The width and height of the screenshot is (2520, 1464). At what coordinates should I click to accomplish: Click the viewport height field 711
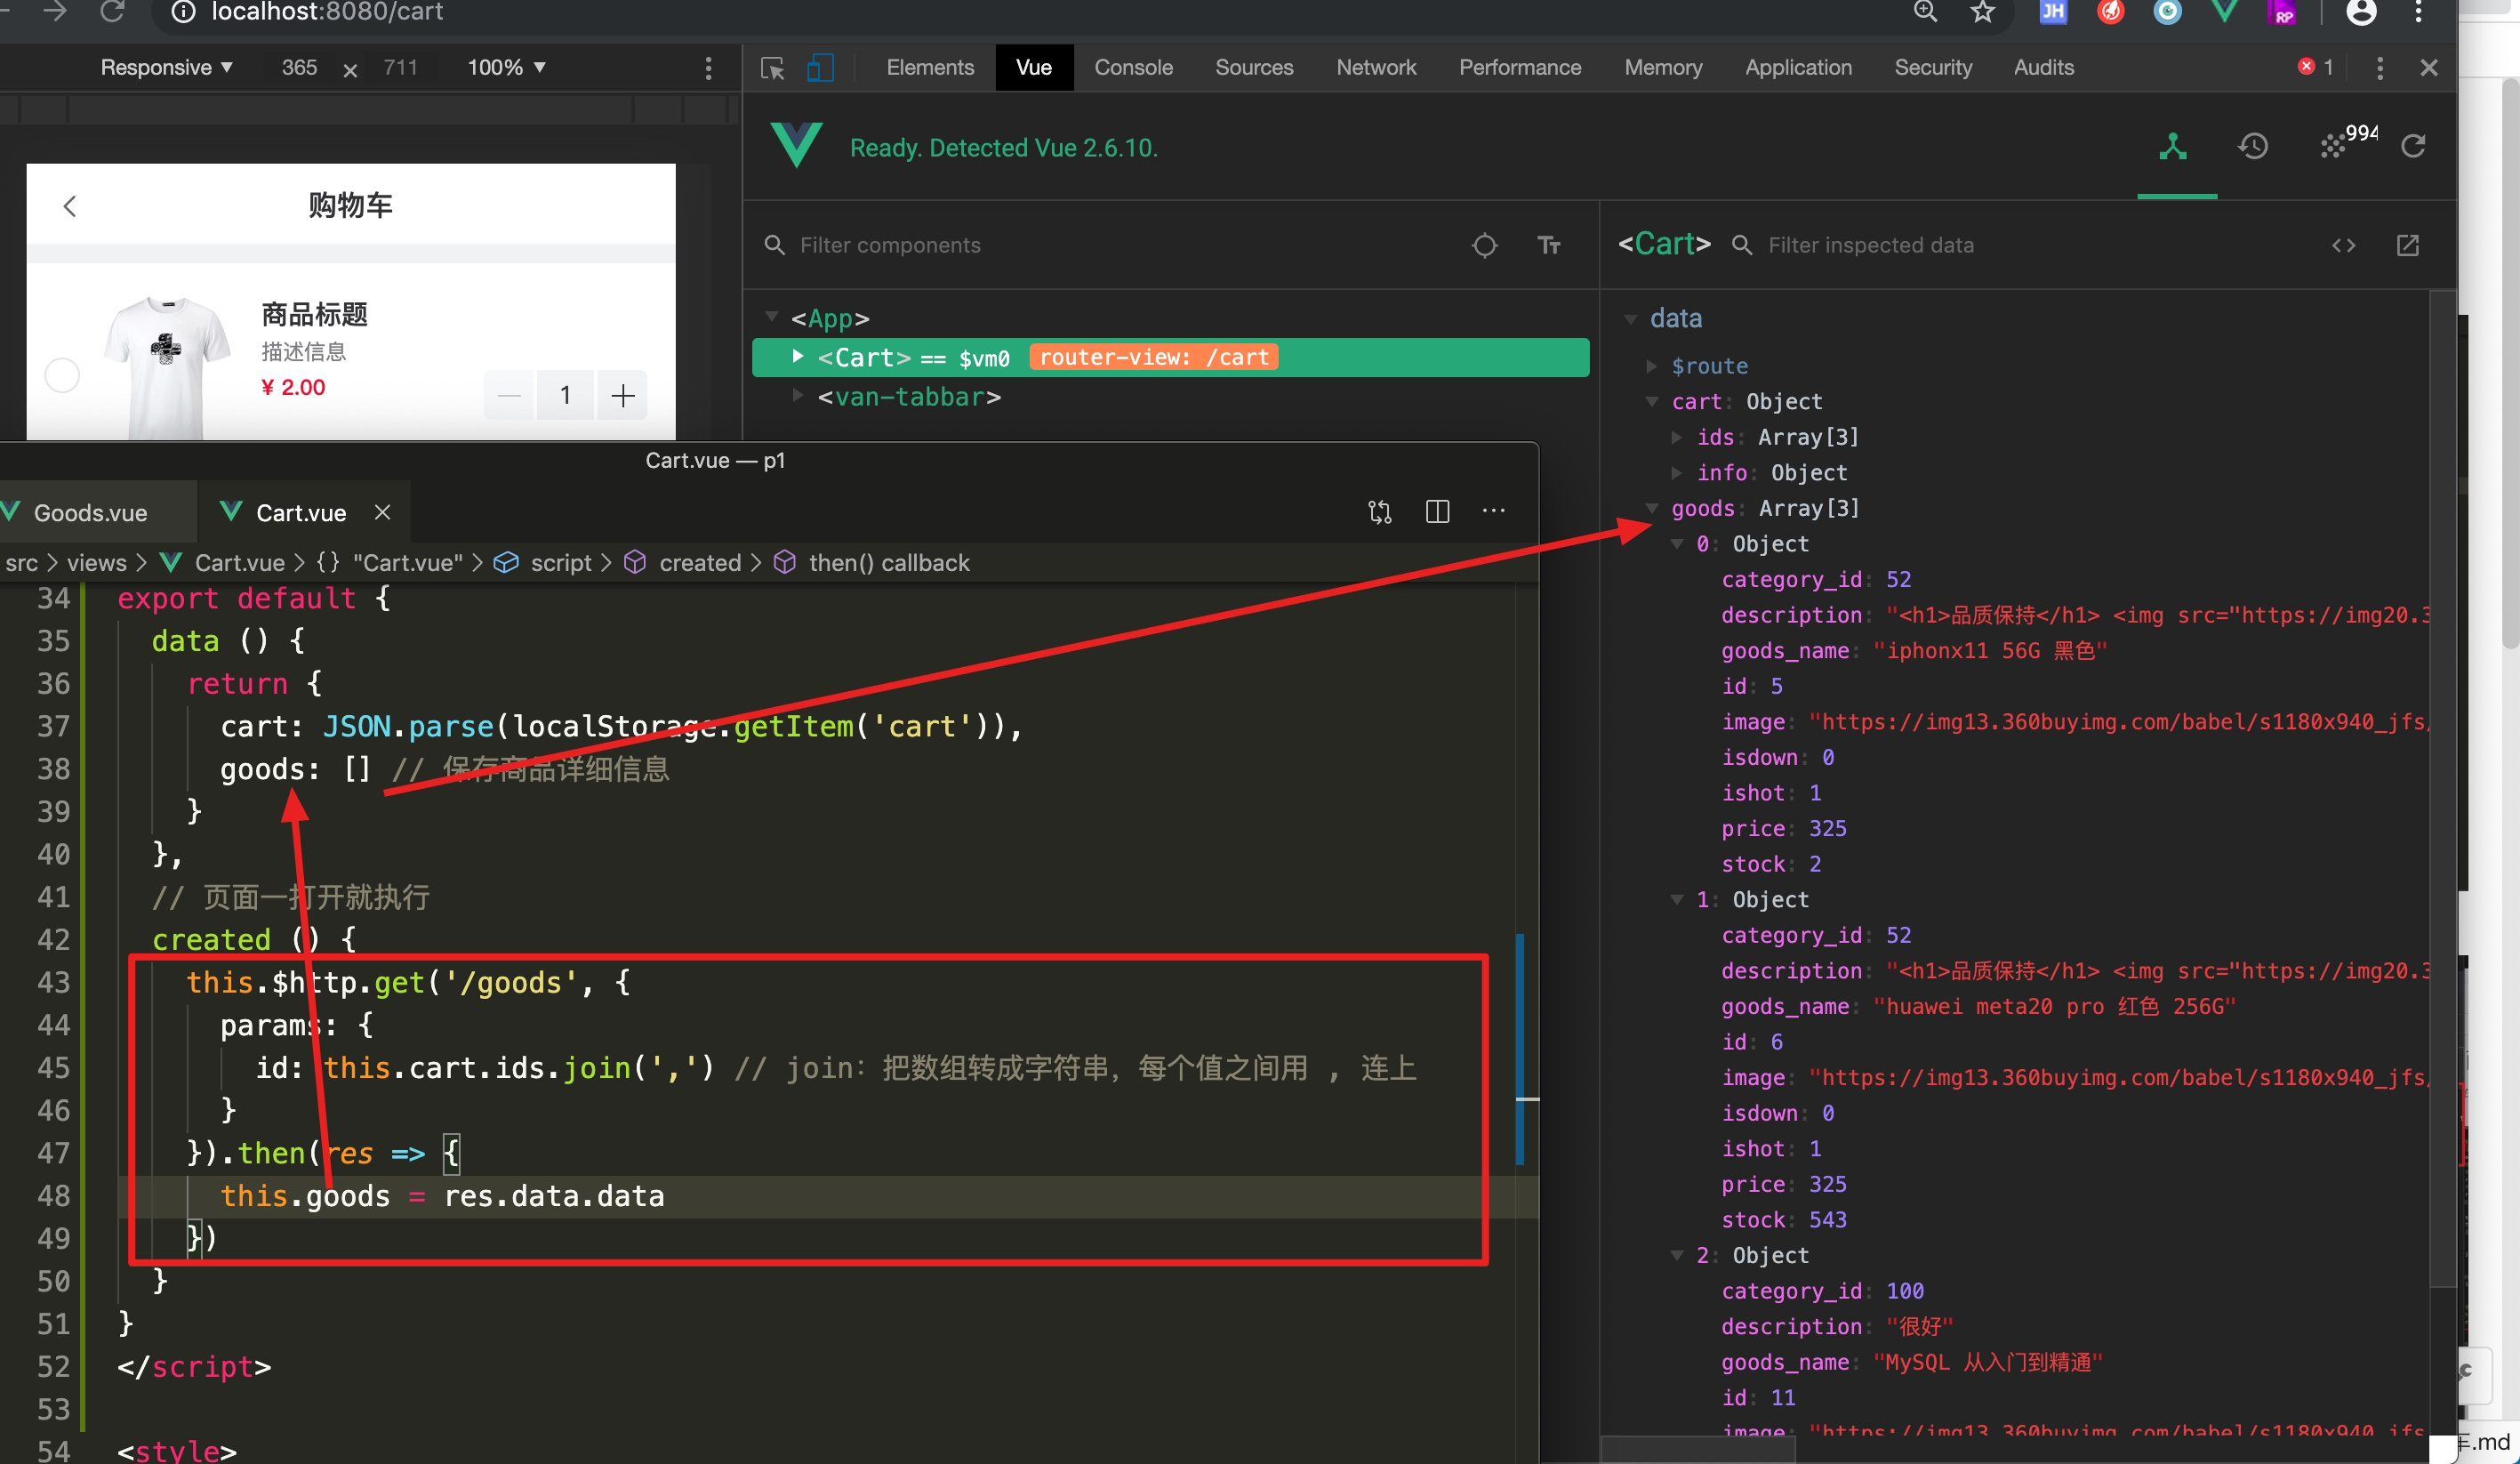pos(400,67)
